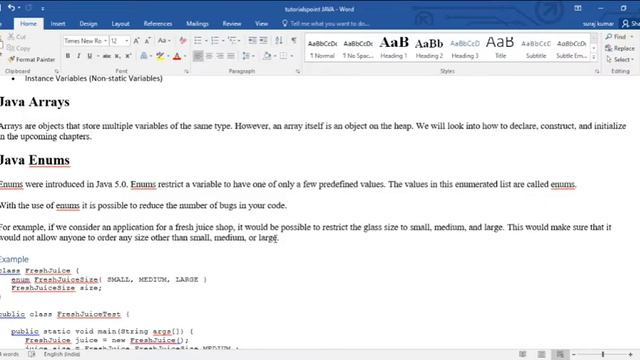Click Replace in Editing group
The width and height of the screenshot is (640, 360).
[x=620, y=48]
